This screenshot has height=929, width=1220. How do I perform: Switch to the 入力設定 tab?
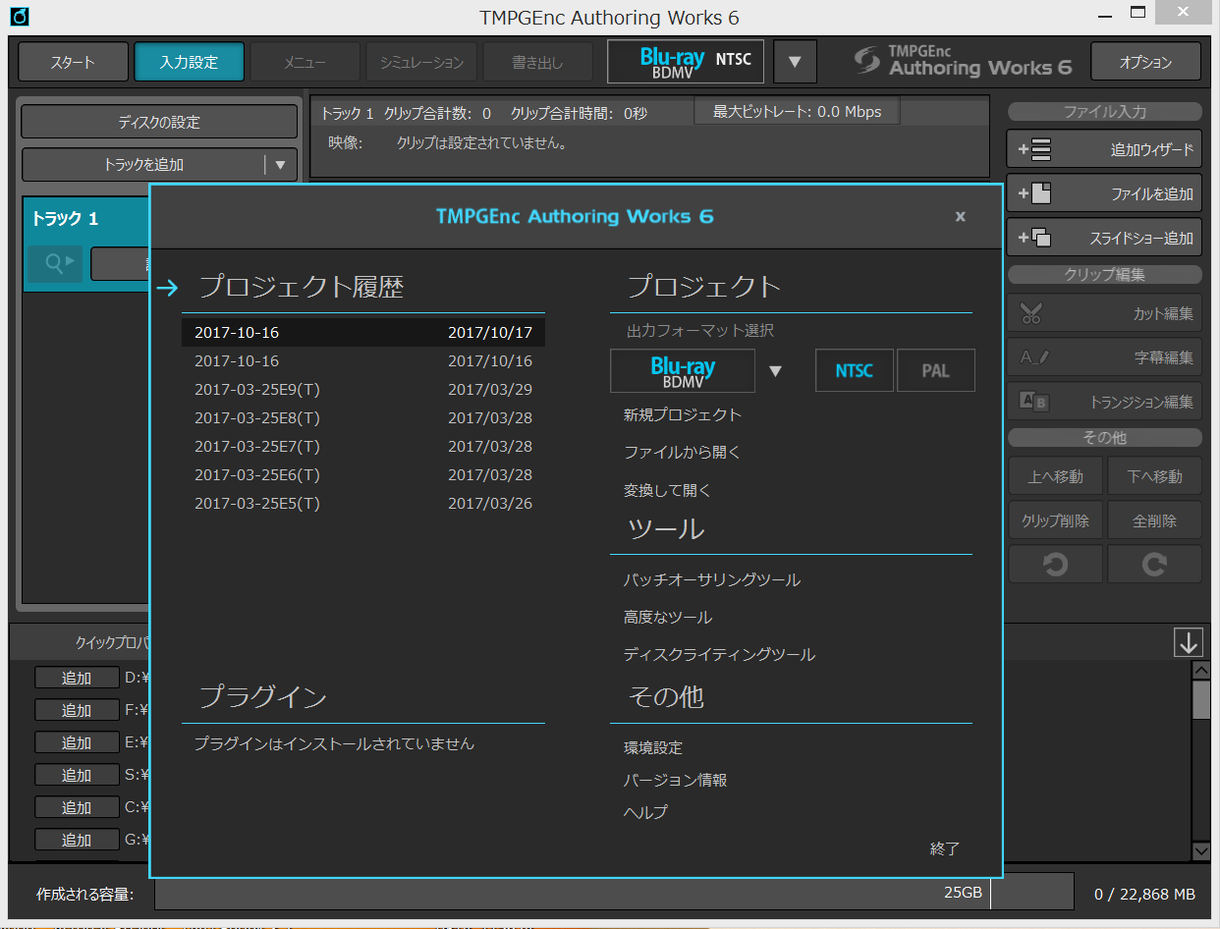[189, 62]
